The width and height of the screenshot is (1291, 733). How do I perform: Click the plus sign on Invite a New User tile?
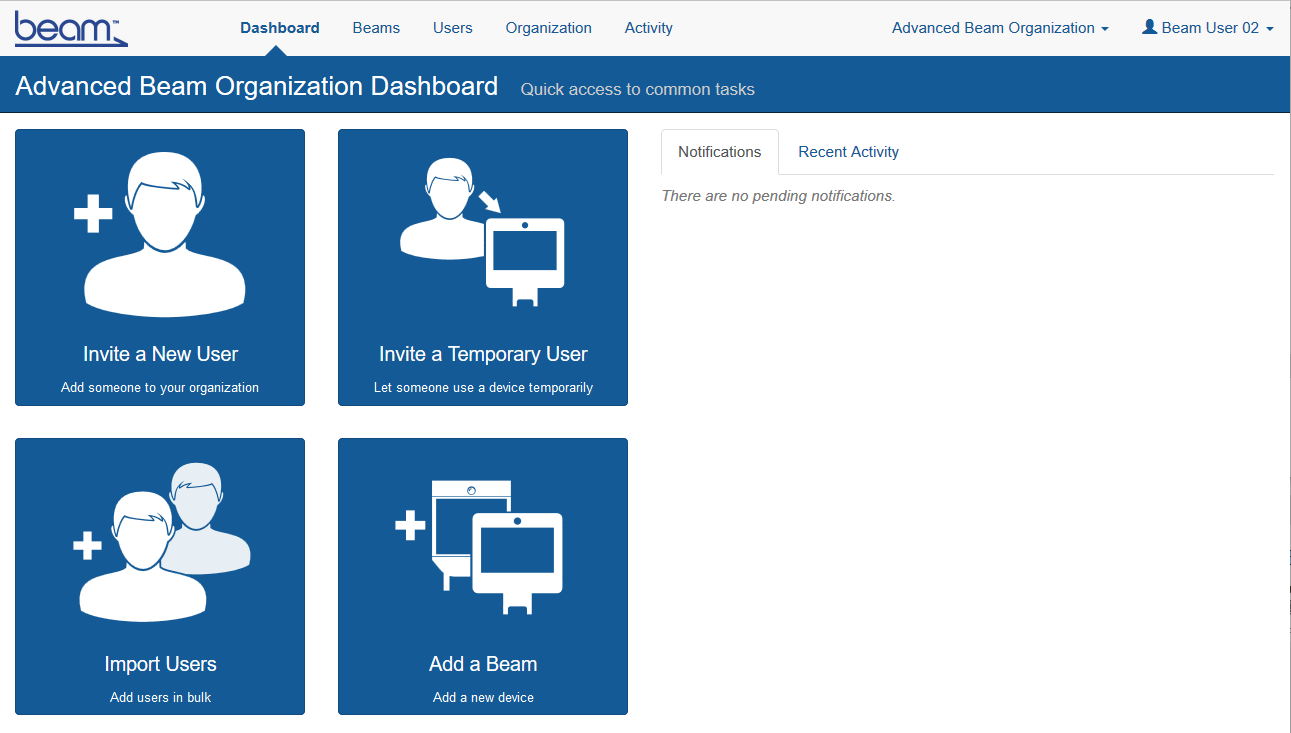pyautogui.click(x=93, y=214)
